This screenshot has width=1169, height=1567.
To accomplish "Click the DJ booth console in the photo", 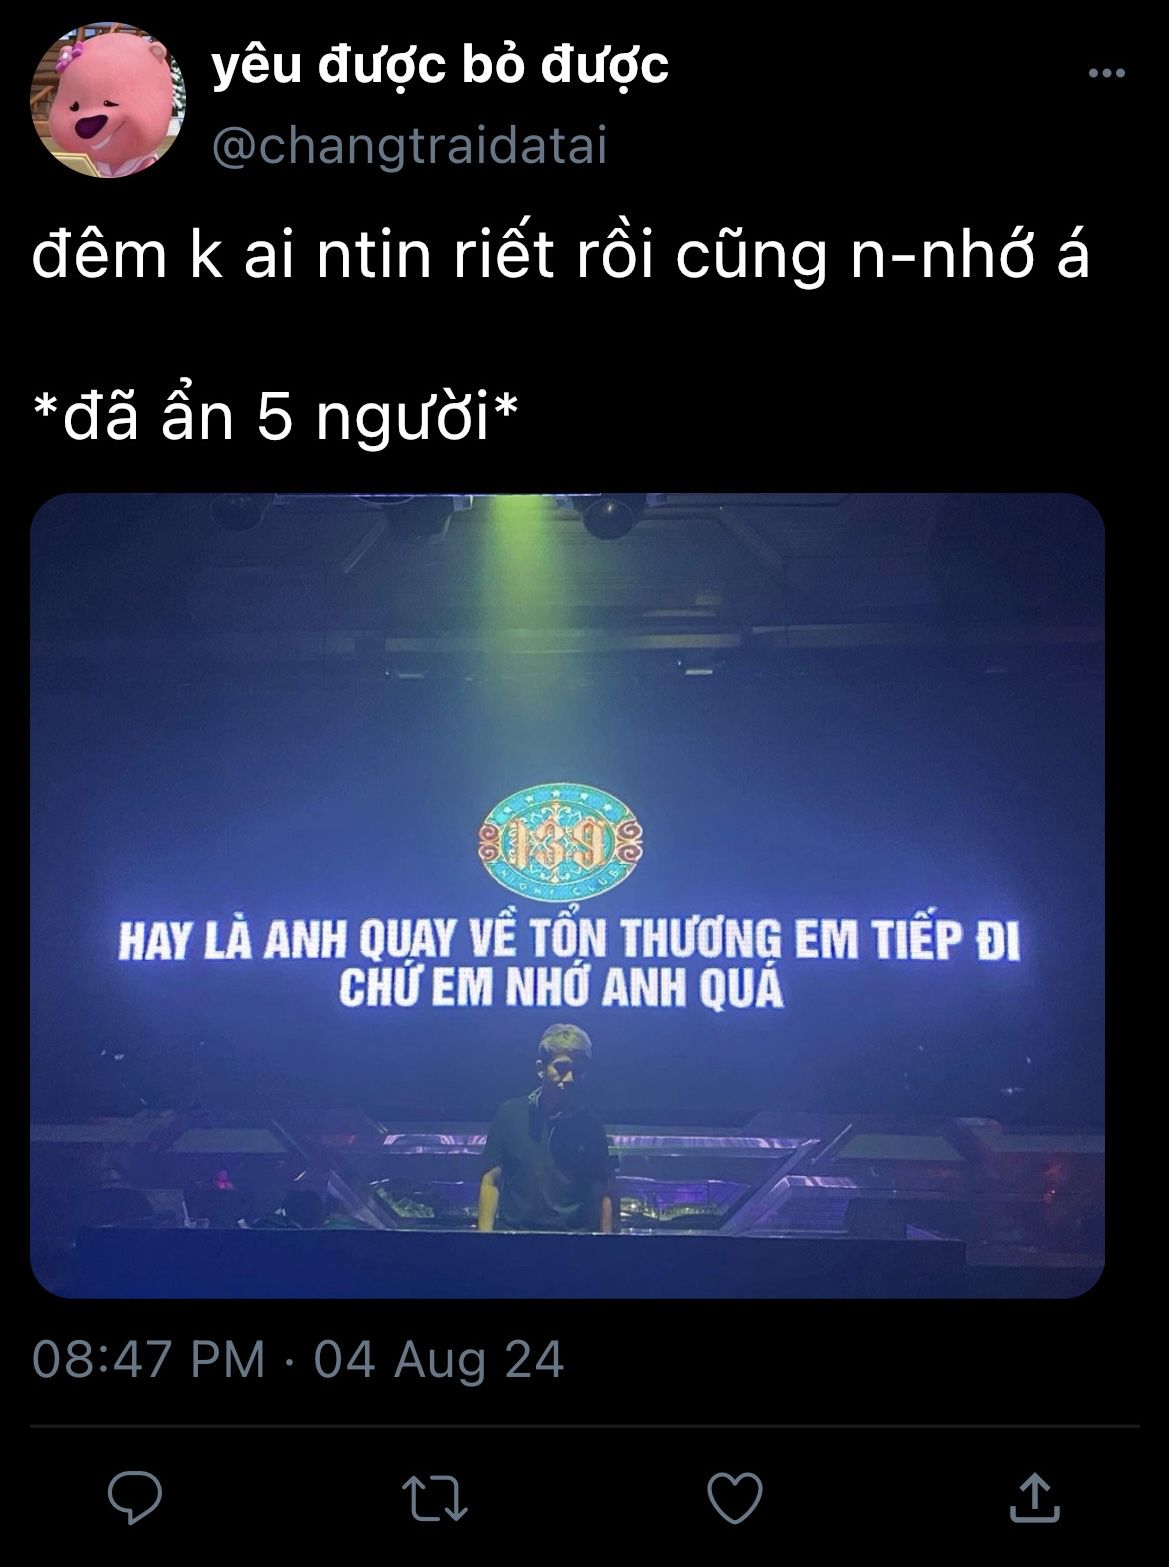I will coord(520,1260).
